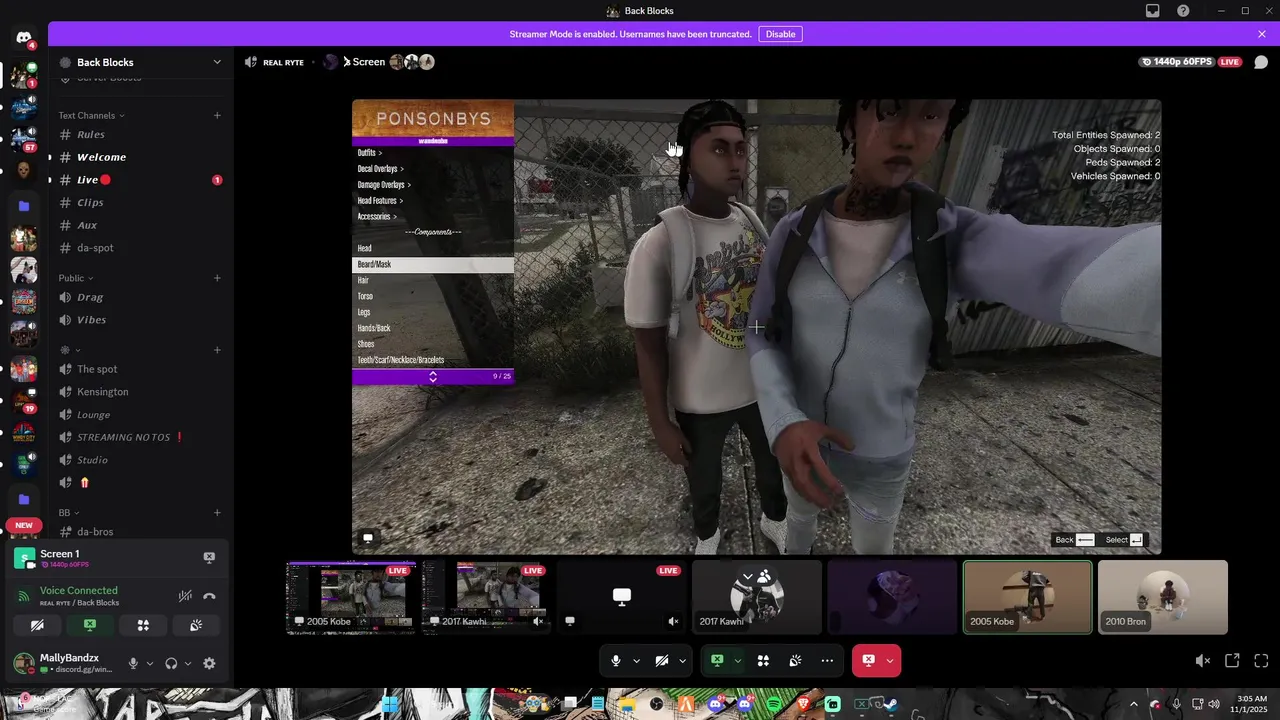Expand Head Features submenu
1280x720 pixels.
[x=433, y=201]
